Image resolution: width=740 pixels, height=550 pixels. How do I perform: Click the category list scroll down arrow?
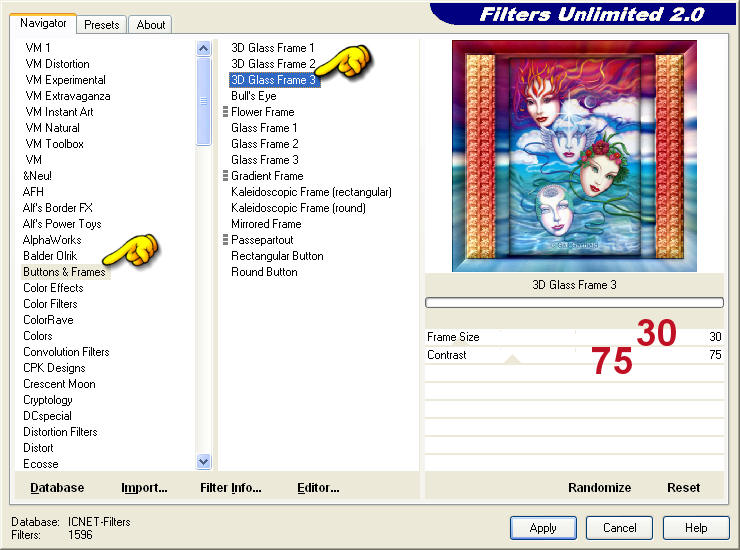tap(203, 462)
